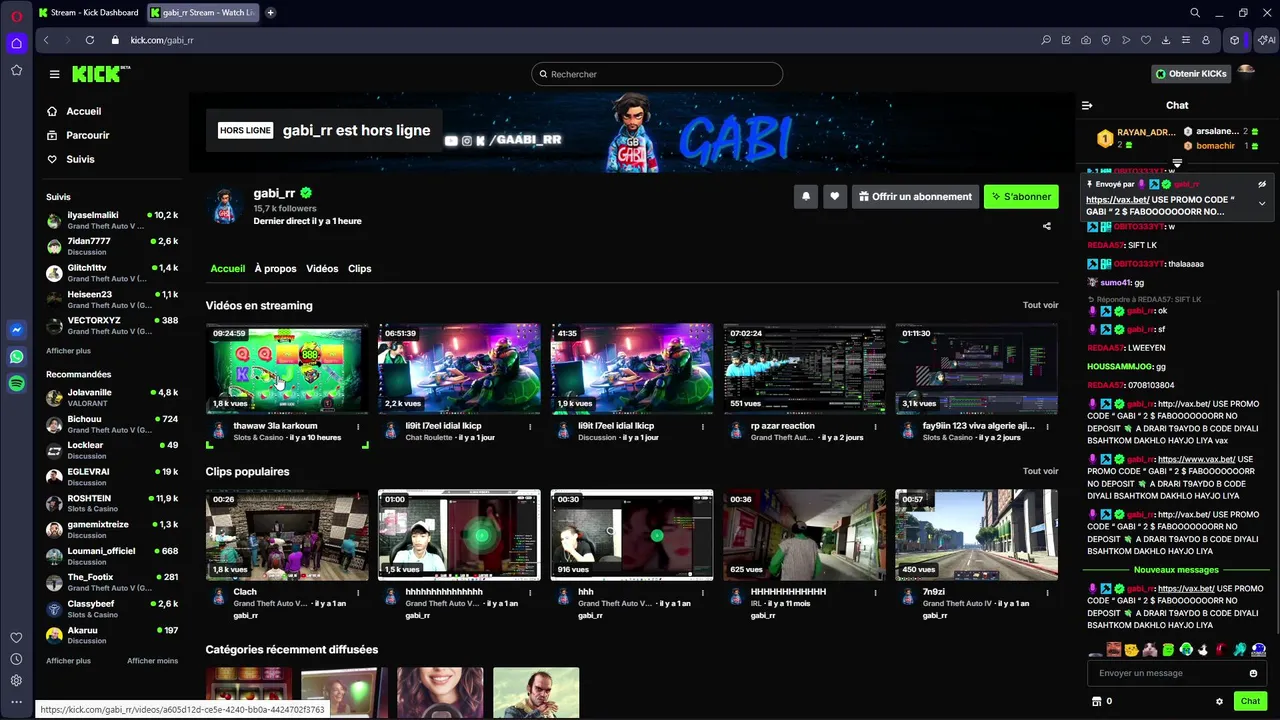Collapse the chat panel with arrow icon
This screenshot has height=720, width=1280.
(1087, 105)
